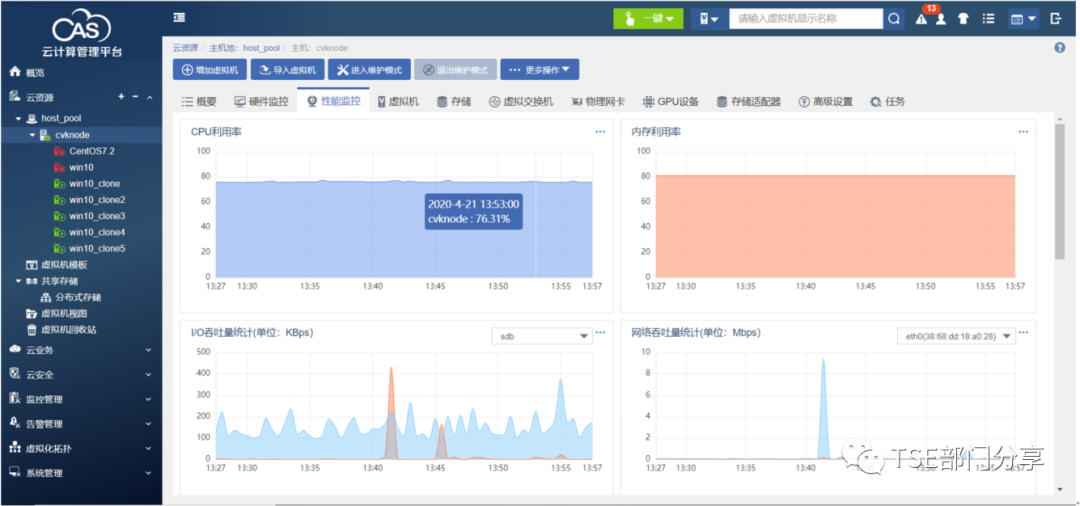Open the 物理网卡 physical NIC tab
The image size is (1080, 506).
pyautogui.click(x=598, y=102)
